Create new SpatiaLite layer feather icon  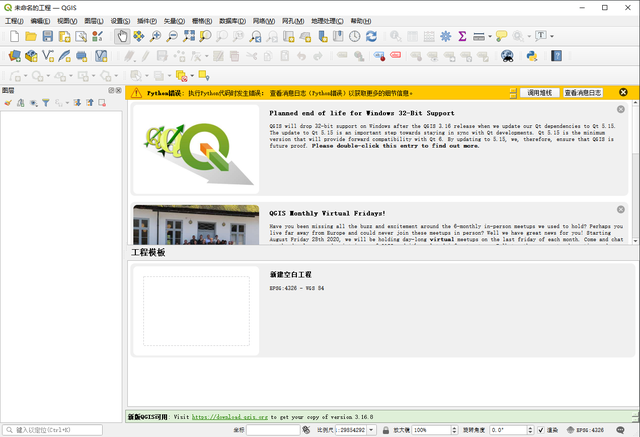(64, 56)
